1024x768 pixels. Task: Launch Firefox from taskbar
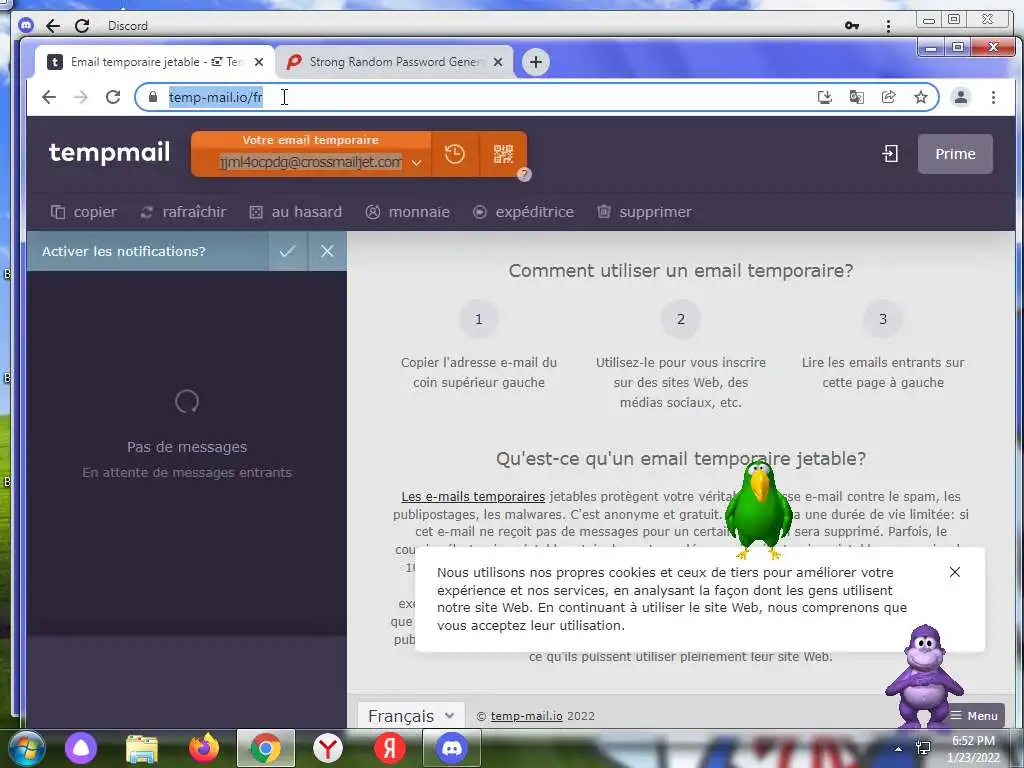[204, 748]
